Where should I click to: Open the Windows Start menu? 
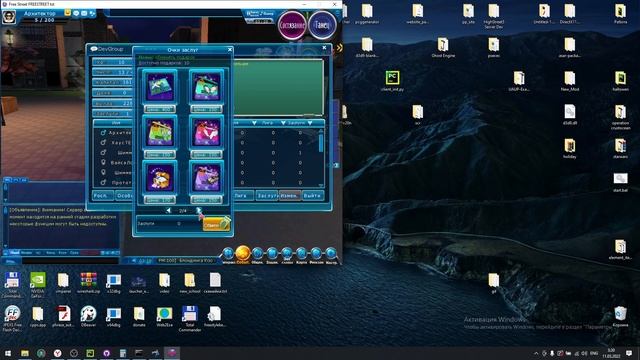point(7,353)
